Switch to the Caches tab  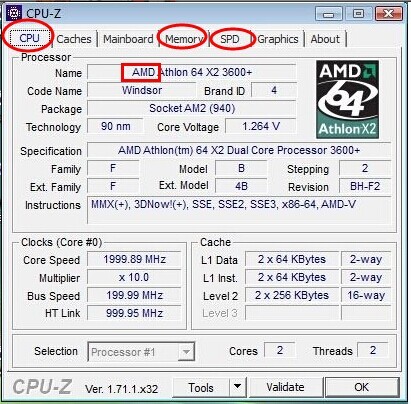pos(74,39)
